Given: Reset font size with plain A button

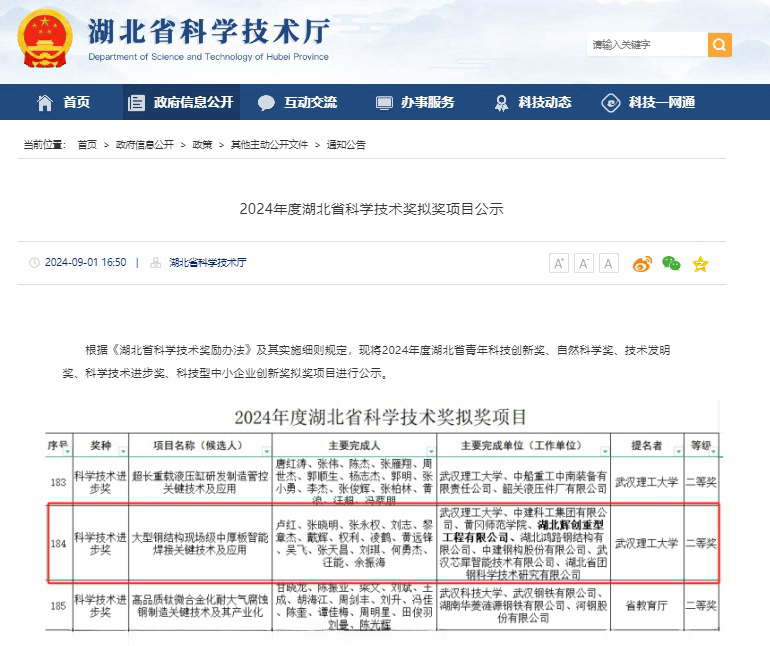Looking at the screenshot, I should (609, 264).
